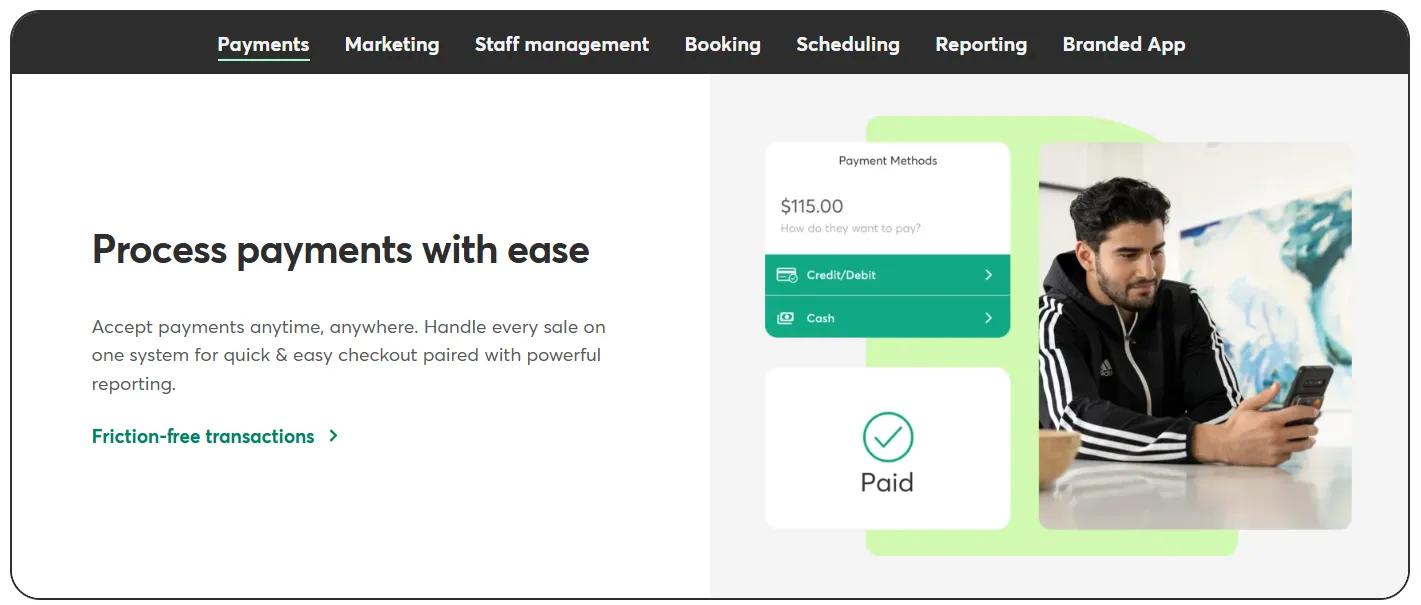Open the Payments tab
This screenshot has height=605, width=1421.
263,44
